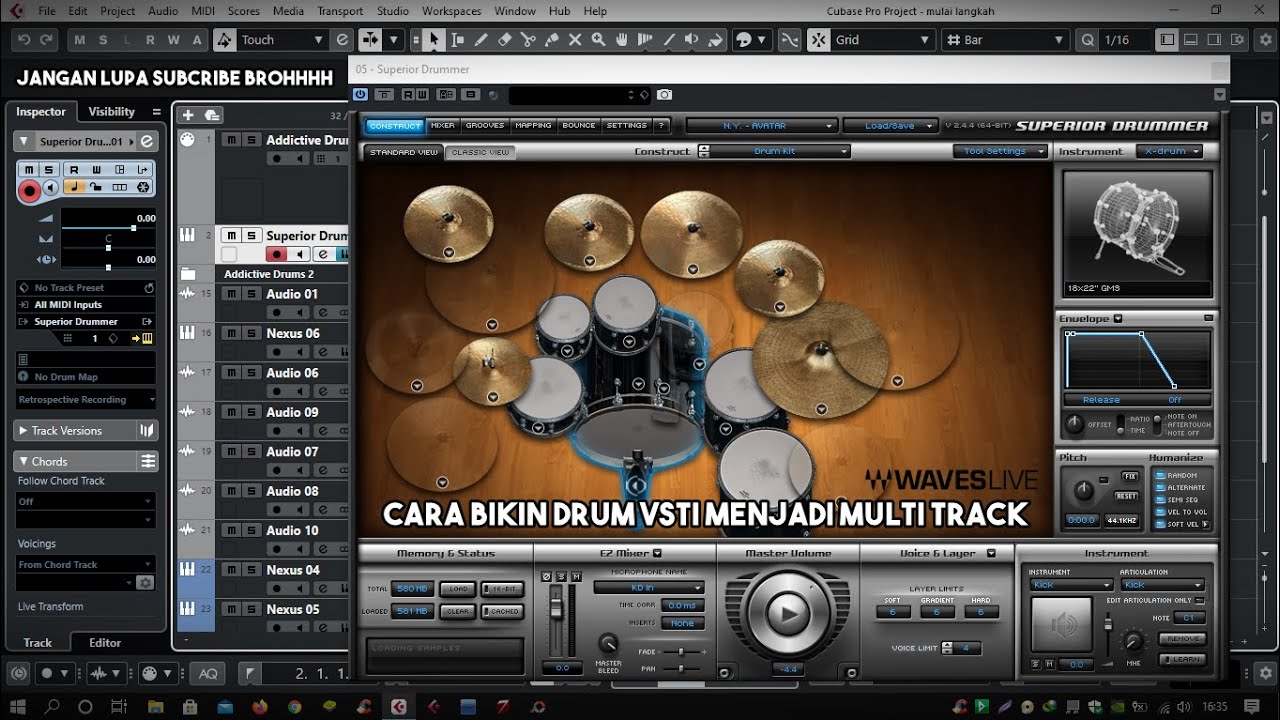Pick the Draw pencil tool
The width and height of the screenshot is (1280, 720).
point(481,40)
